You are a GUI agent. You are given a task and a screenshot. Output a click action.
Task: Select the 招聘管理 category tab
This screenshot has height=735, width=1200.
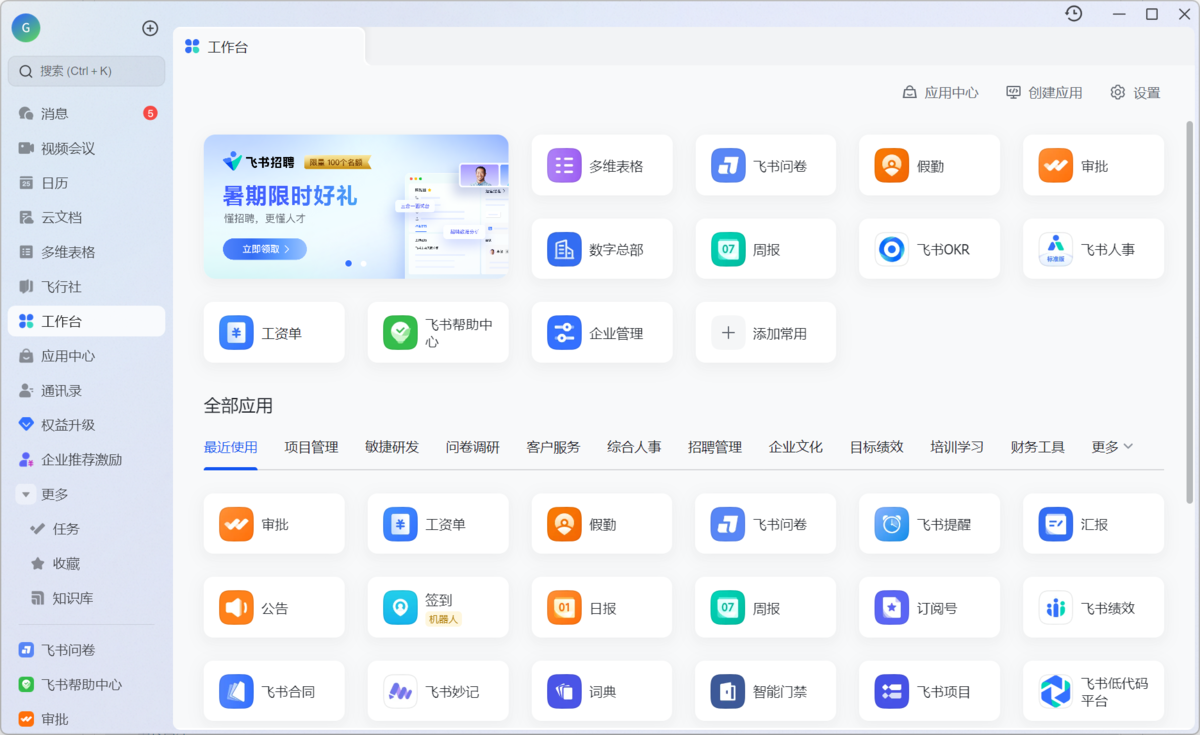pos(715,447)
